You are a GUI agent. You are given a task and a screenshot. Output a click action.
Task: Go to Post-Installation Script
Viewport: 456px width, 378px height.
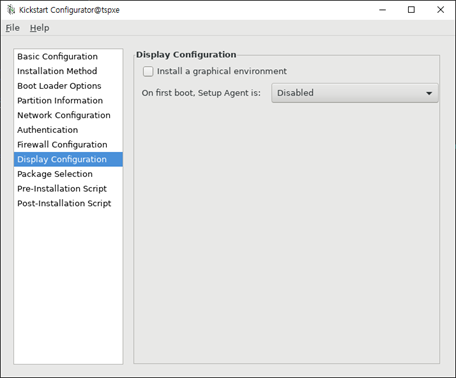tap(68, 203)
